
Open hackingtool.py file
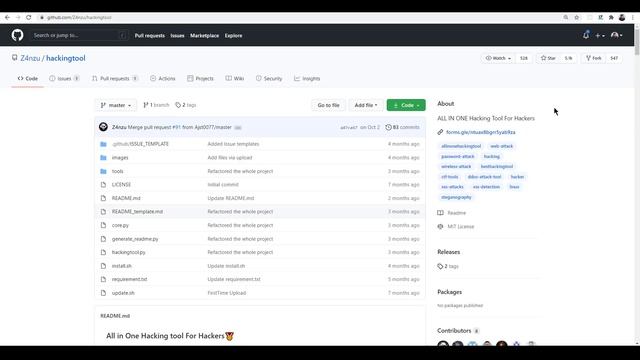[129, 253]
